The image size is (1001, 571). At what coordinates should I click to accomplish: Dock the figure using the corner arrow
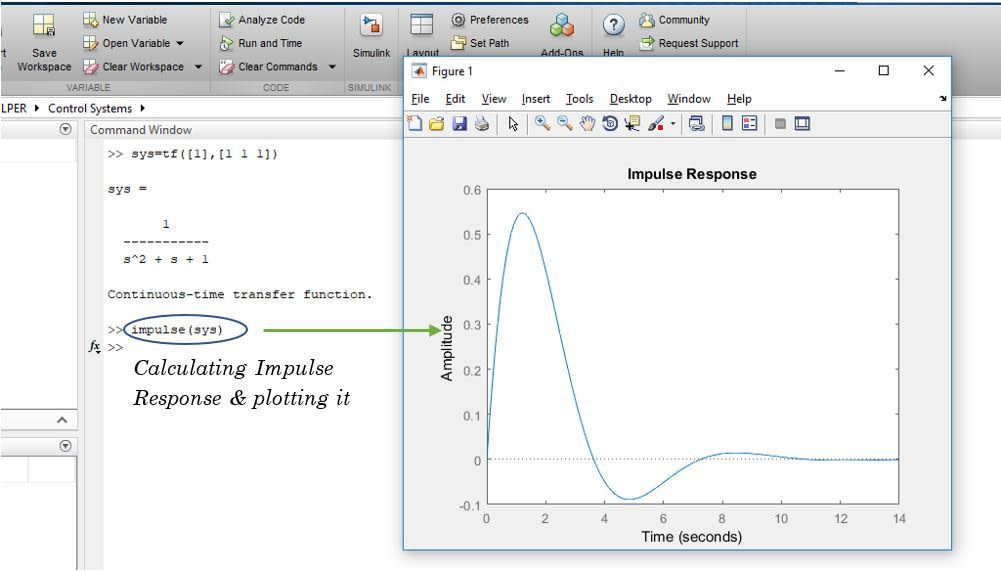(x=943, y=98)
